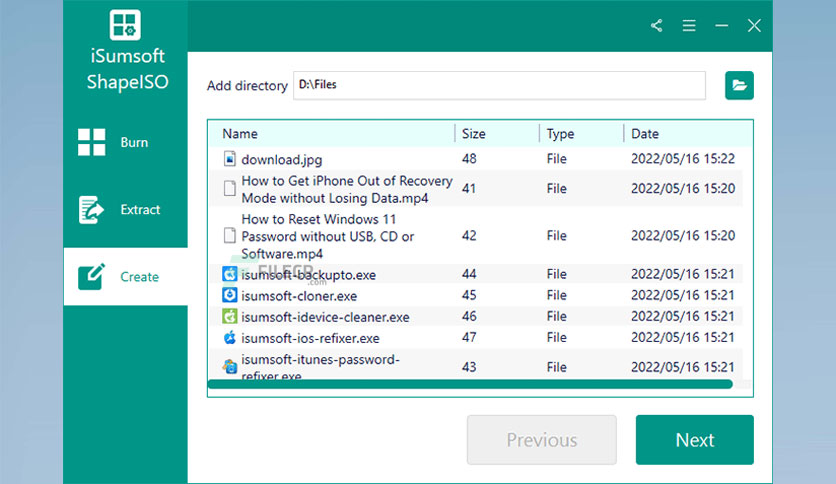Select the Burn grid icon
836x484 pixels.
(92, 142)
